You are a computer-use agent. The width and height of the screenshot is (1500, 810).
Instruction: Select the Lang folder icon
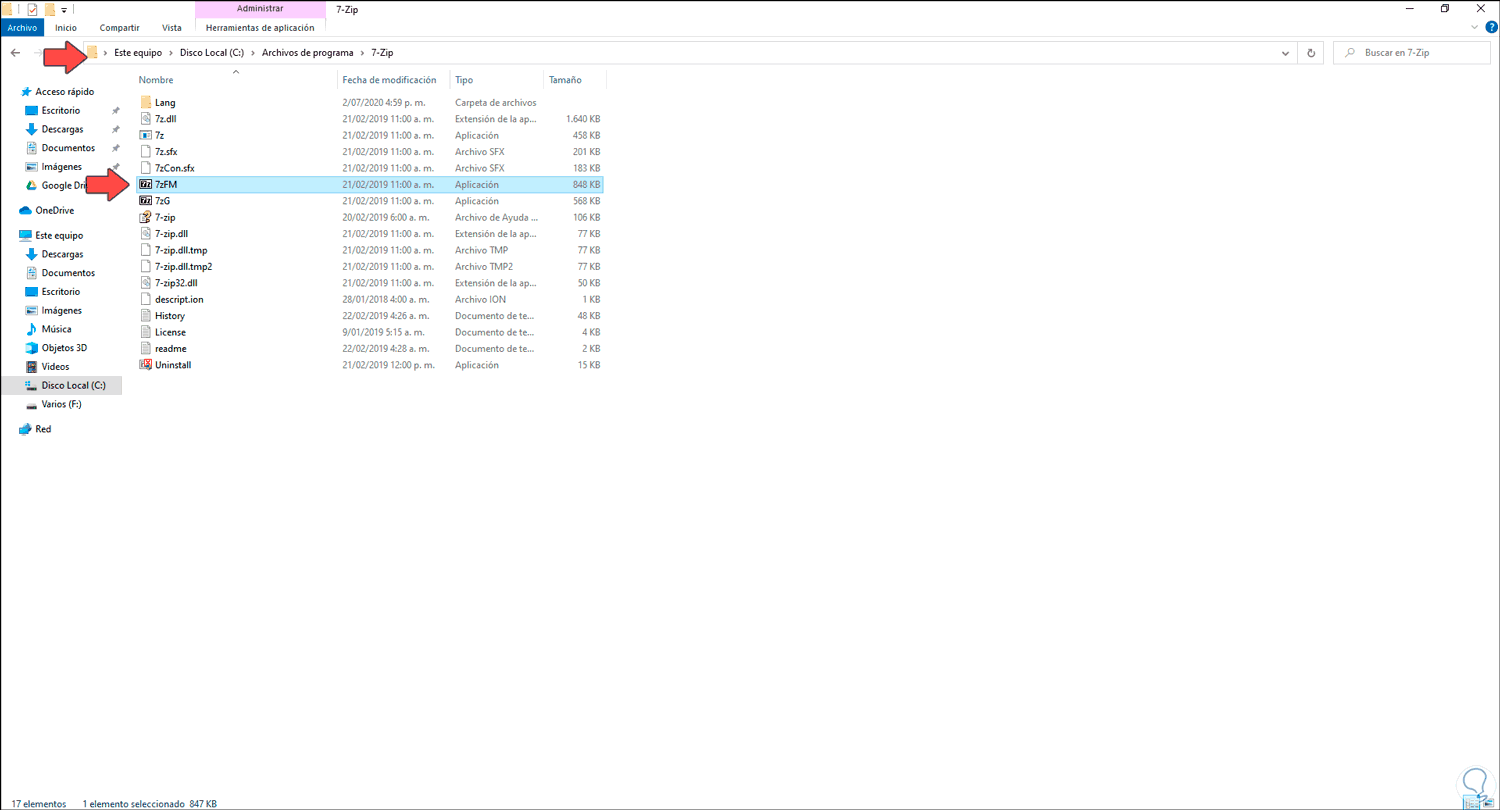(146, 102)
